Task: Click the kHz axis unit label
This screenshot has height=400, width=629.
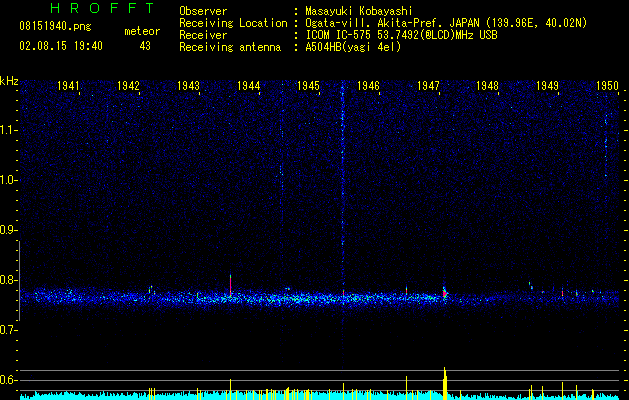Action: point(9,81)
